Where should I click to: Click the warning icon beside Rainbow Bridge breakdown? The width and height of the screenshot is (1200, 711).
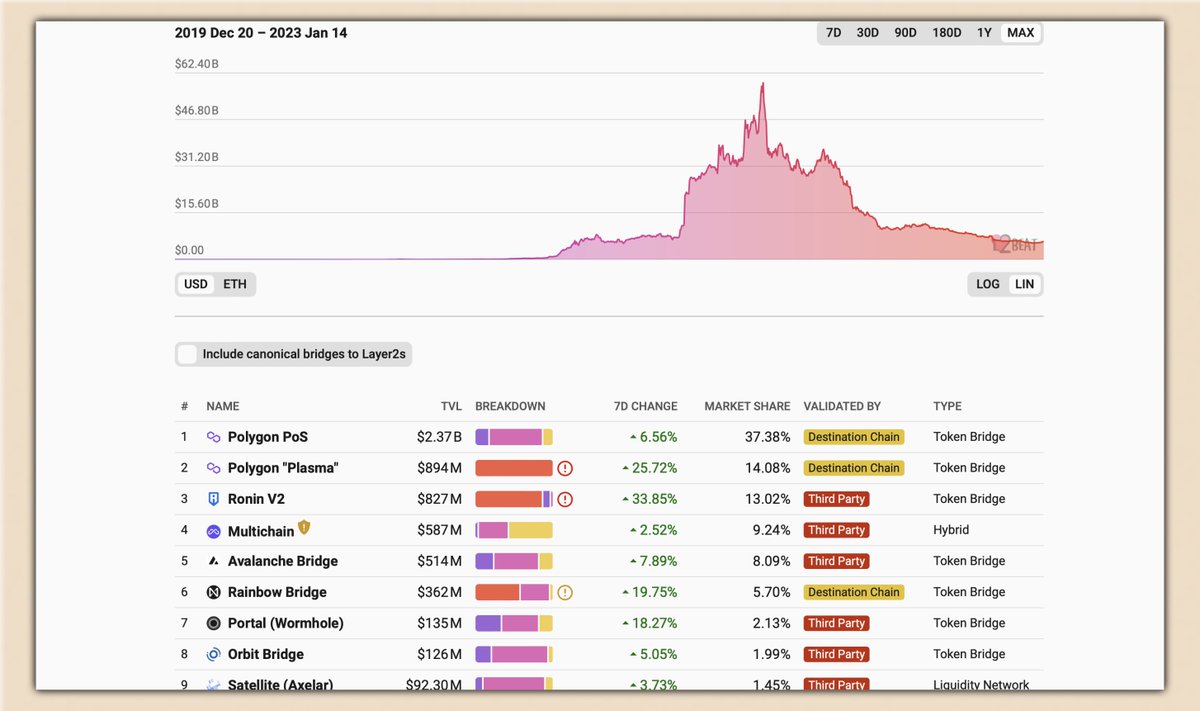point(565,592)
